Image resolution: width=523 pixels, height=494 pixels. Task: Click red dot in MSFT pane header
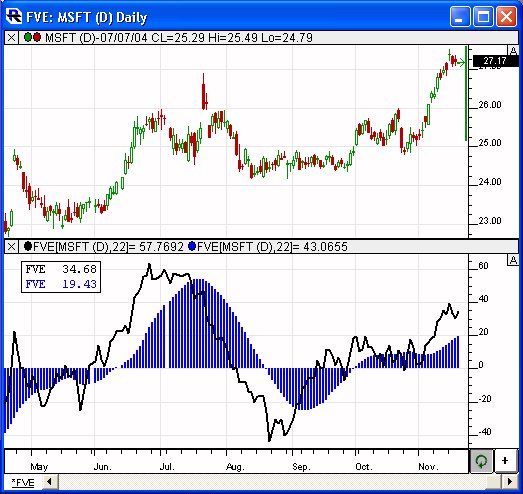[36, 37]
